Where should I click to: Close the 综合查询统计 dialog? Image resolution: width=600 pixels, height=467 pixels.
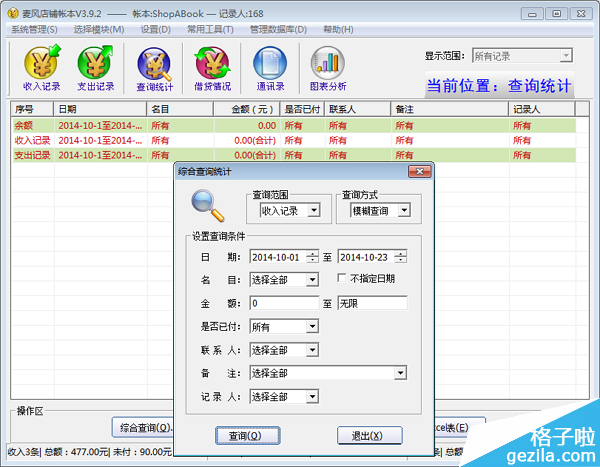click(x=424, y=172)
